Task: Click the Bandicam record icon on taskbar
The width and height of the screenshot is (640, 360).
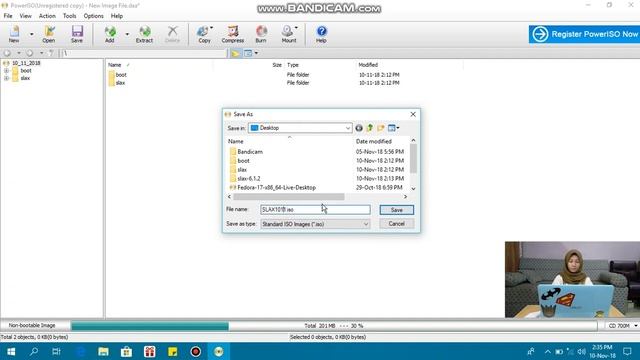Action: point(196,351)
